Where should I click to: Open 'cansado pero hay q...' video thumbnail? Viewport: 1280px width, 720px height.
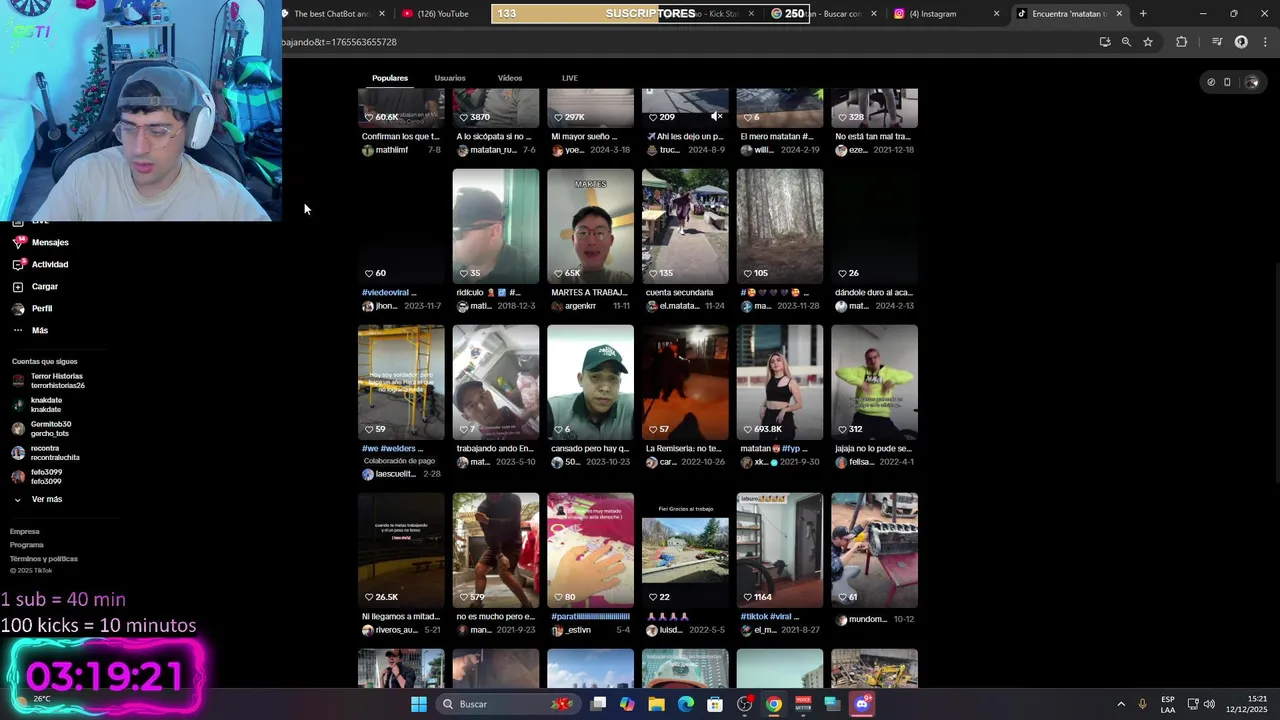[590, 382]
